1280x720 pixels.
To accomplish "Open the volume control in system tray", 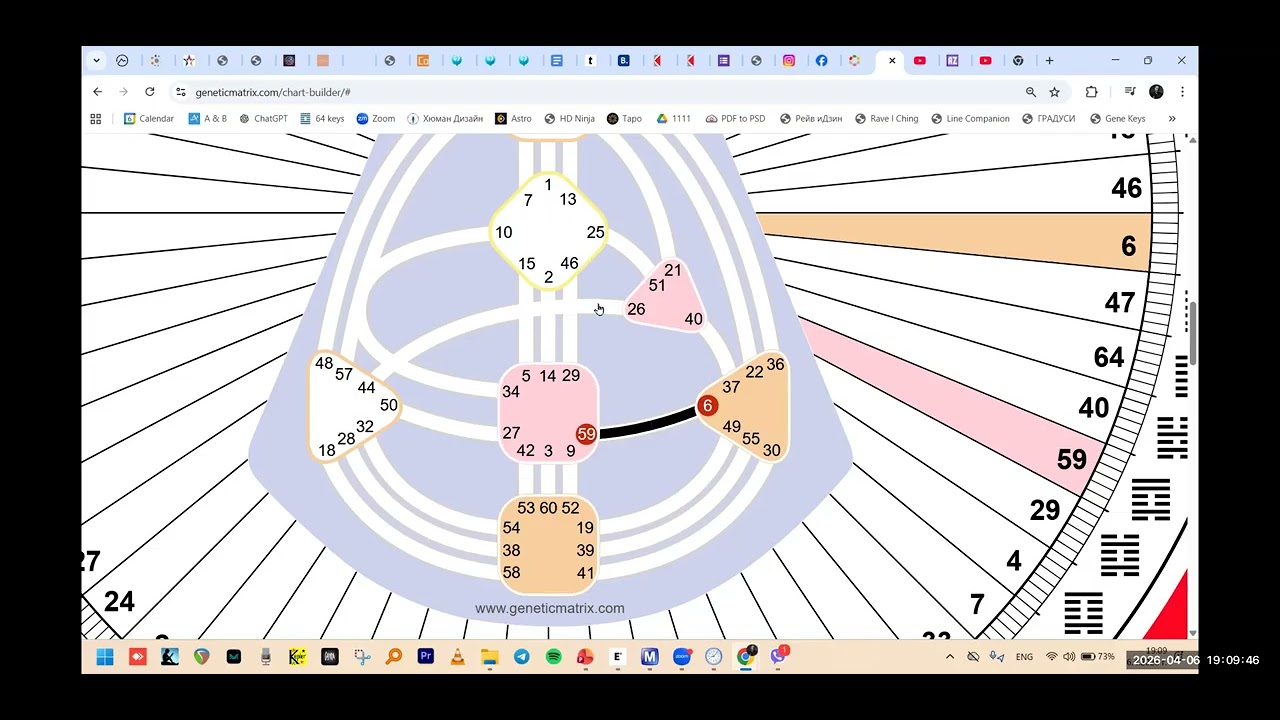I will point(1069,657).
